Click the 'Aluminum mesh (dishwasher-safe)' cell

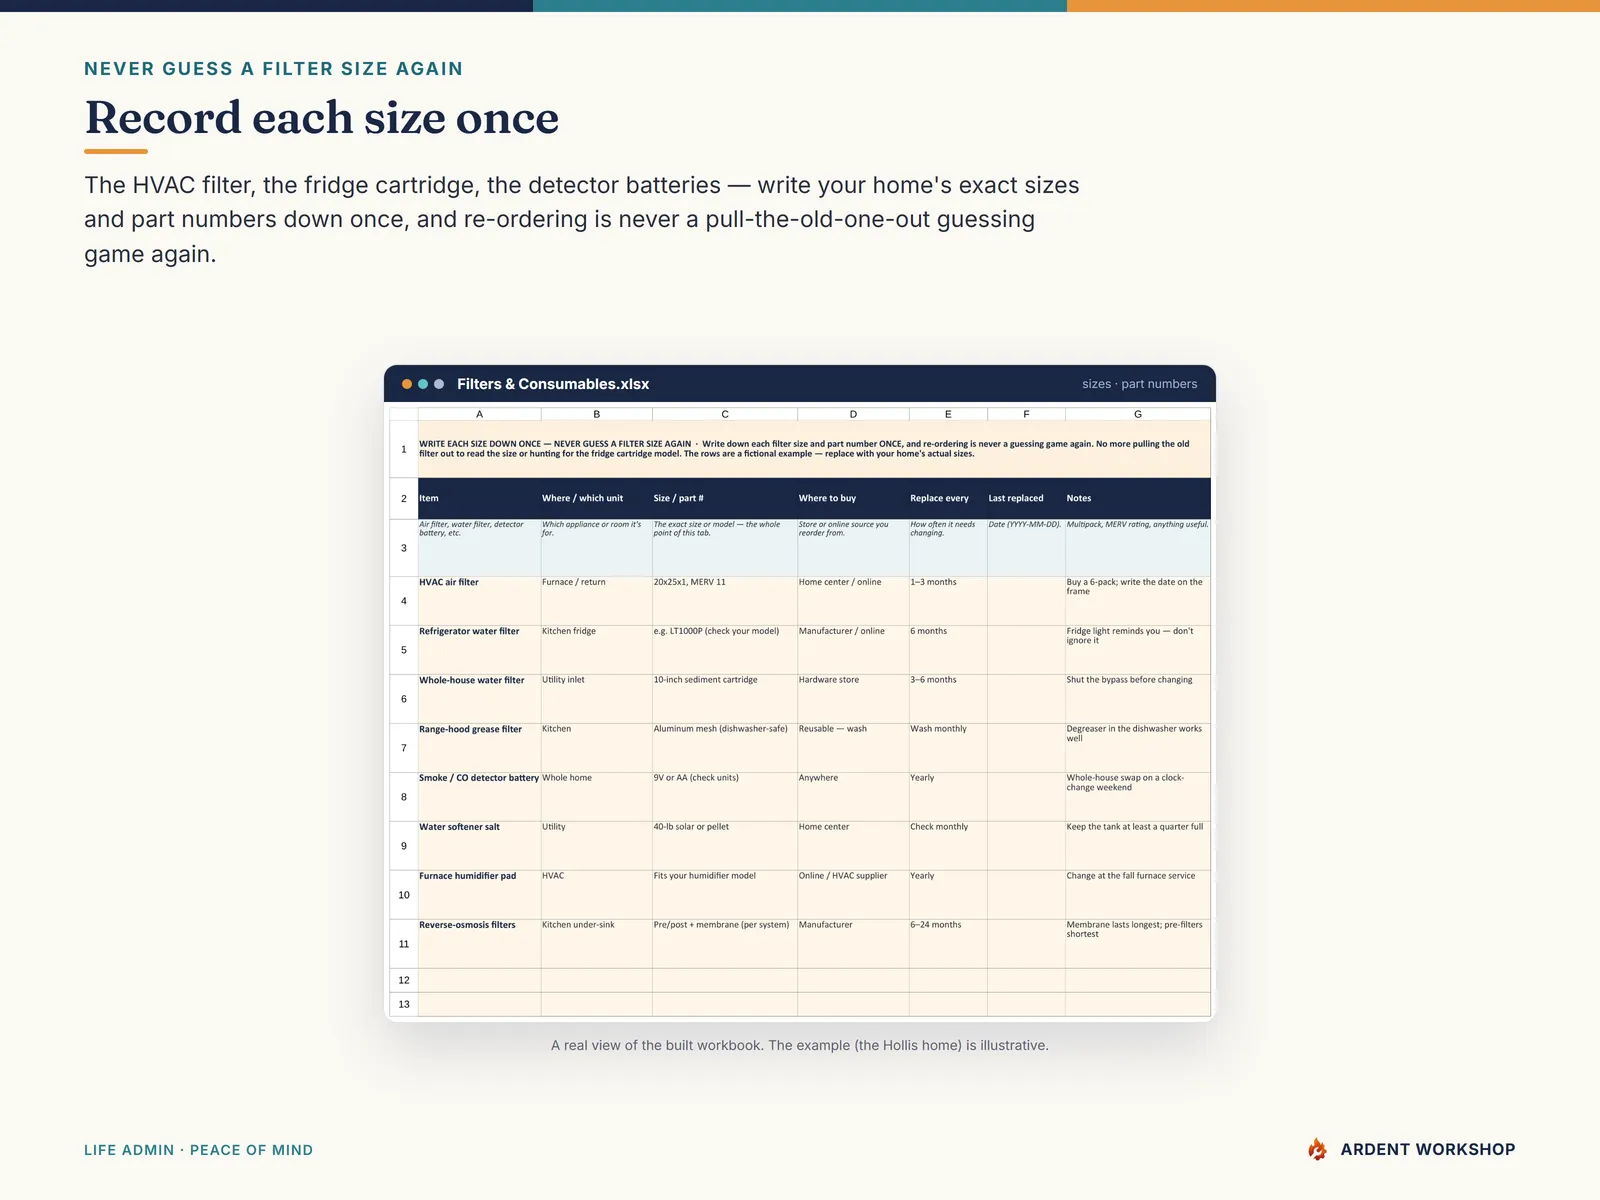tap(725, 748)
